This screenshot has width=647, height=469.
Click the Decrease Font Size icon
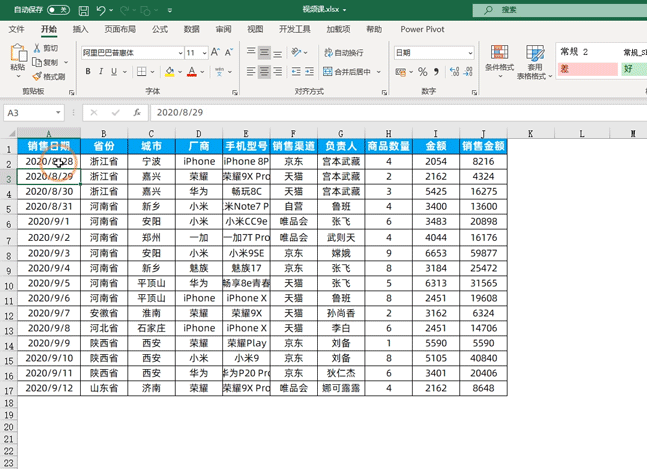(229, 52)
